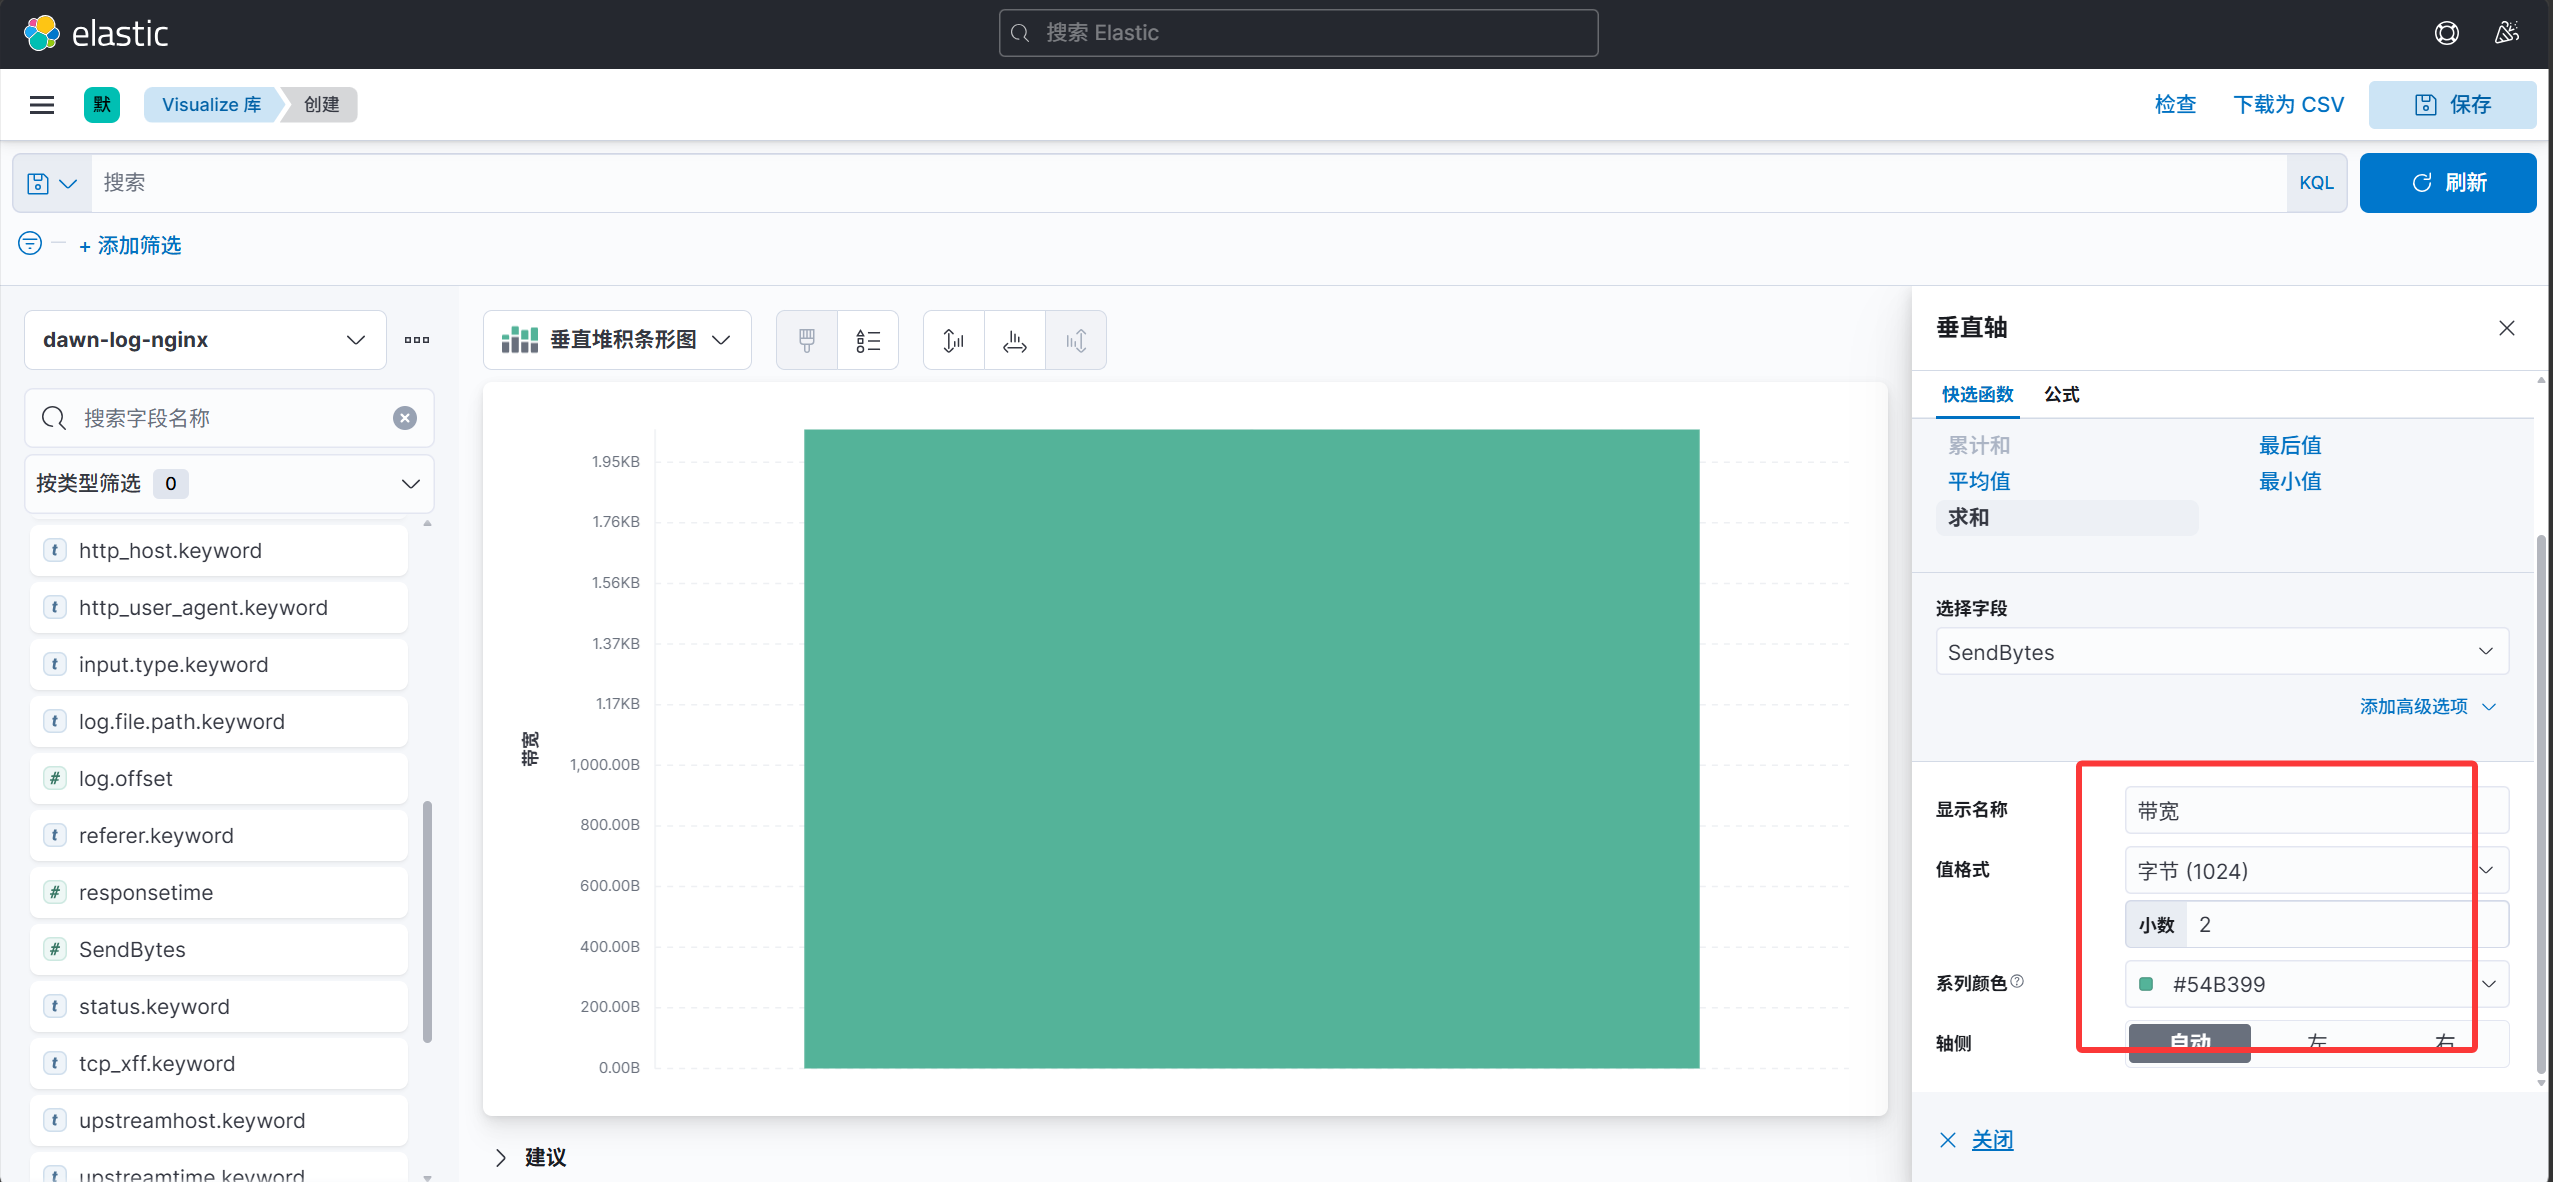Select the 自动 axis side option
The width and height of the screenshot is (2553, 1182).
coord(2190,1042)
